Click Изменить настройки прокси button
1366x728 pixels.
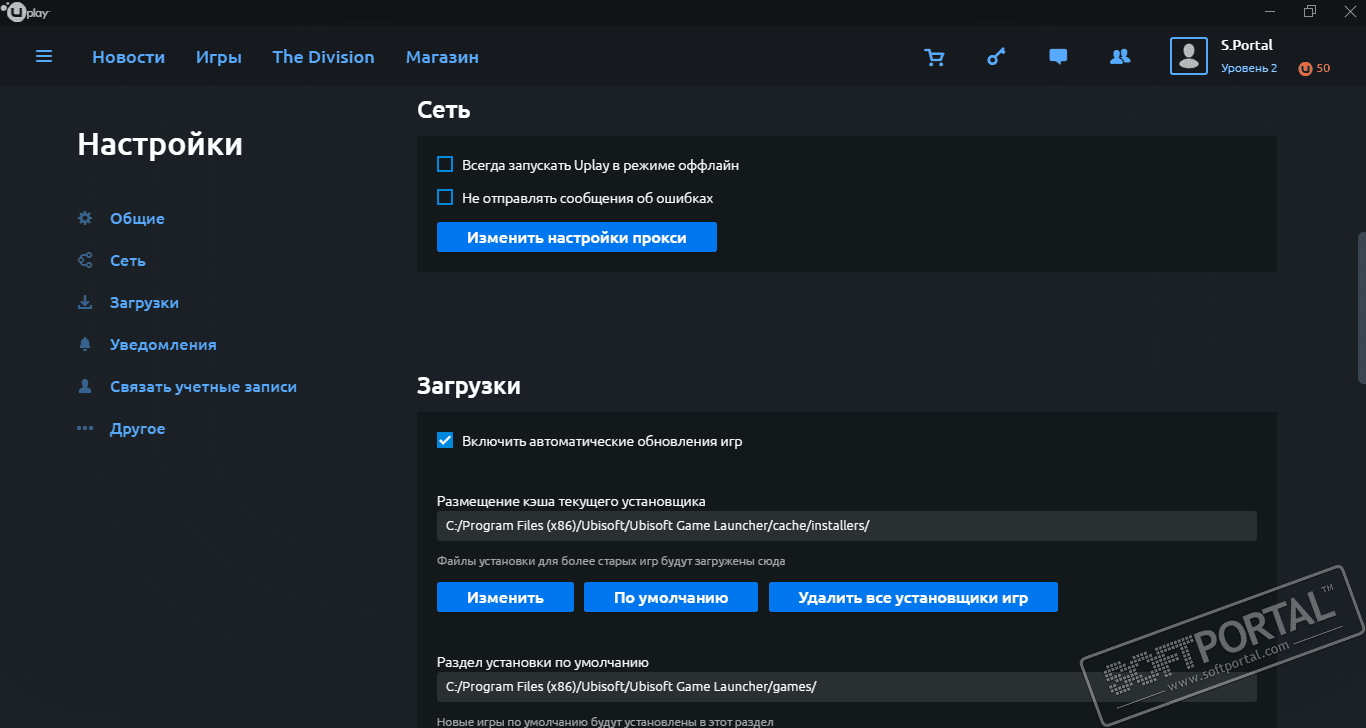[576, 238]
